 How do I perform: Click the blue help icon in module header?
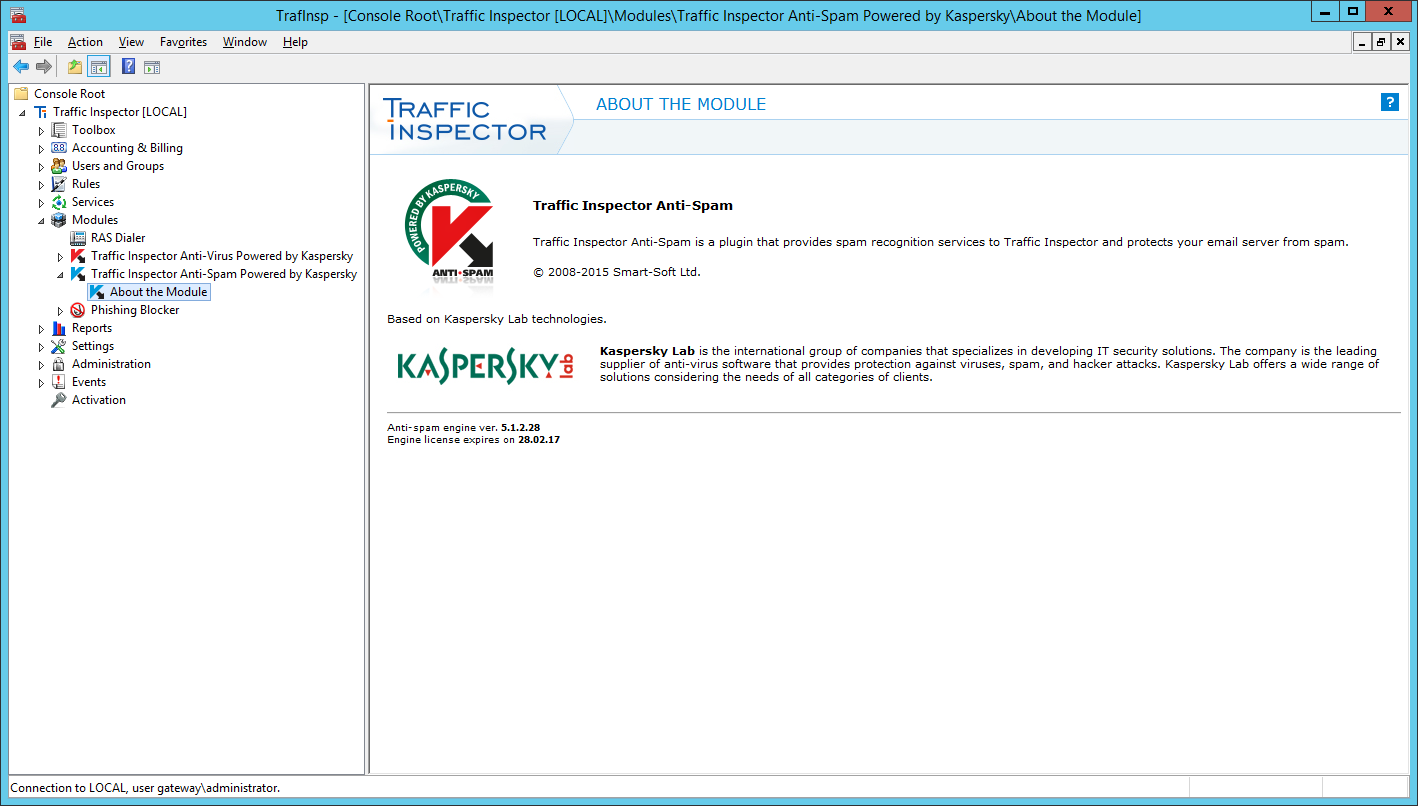tap(1389, 102)
